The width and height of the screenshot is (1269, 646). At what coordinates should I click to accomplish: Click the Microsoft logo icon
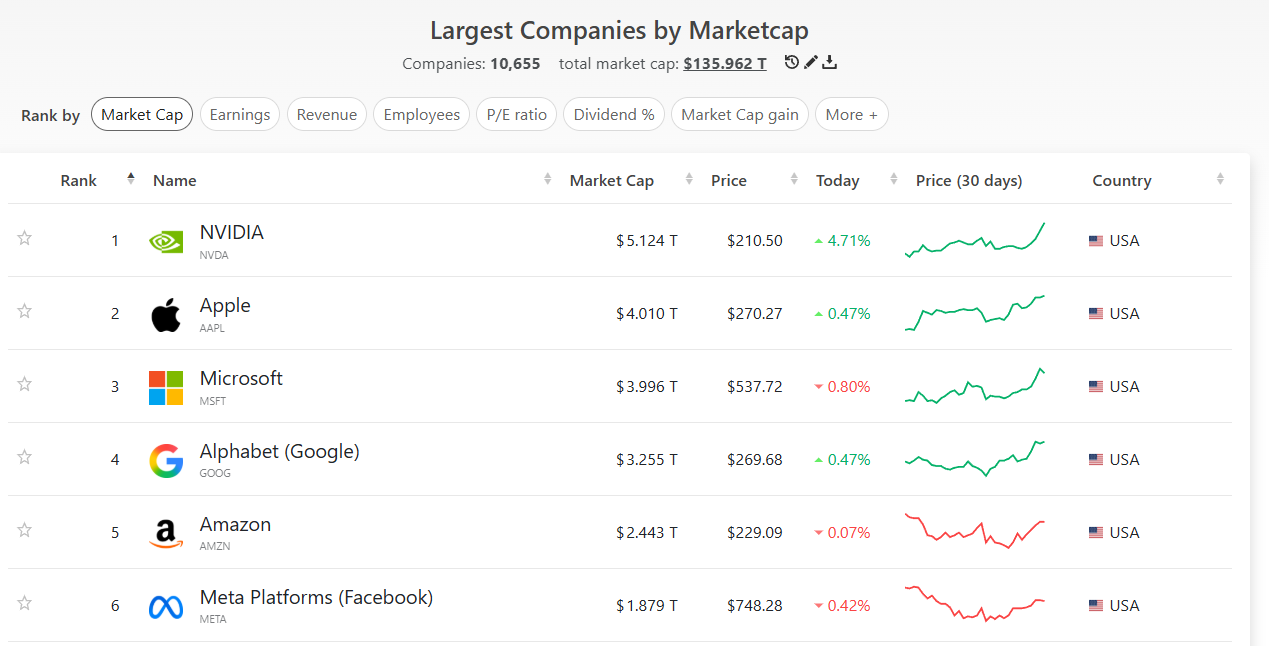click(166, 387)
